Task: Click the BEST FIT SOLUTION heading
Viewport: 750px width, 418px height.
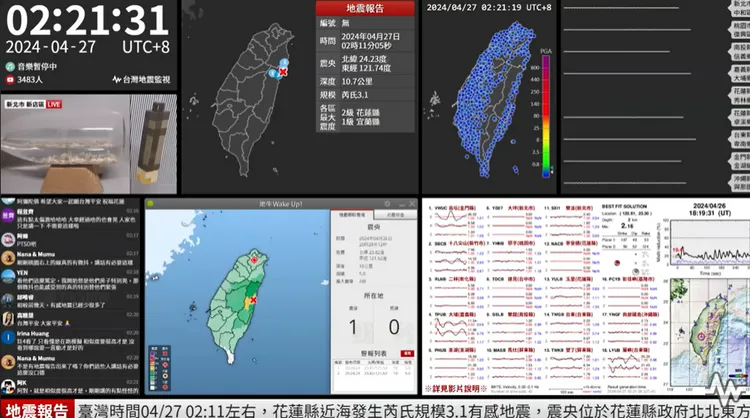Action: [x=624, y=206]
